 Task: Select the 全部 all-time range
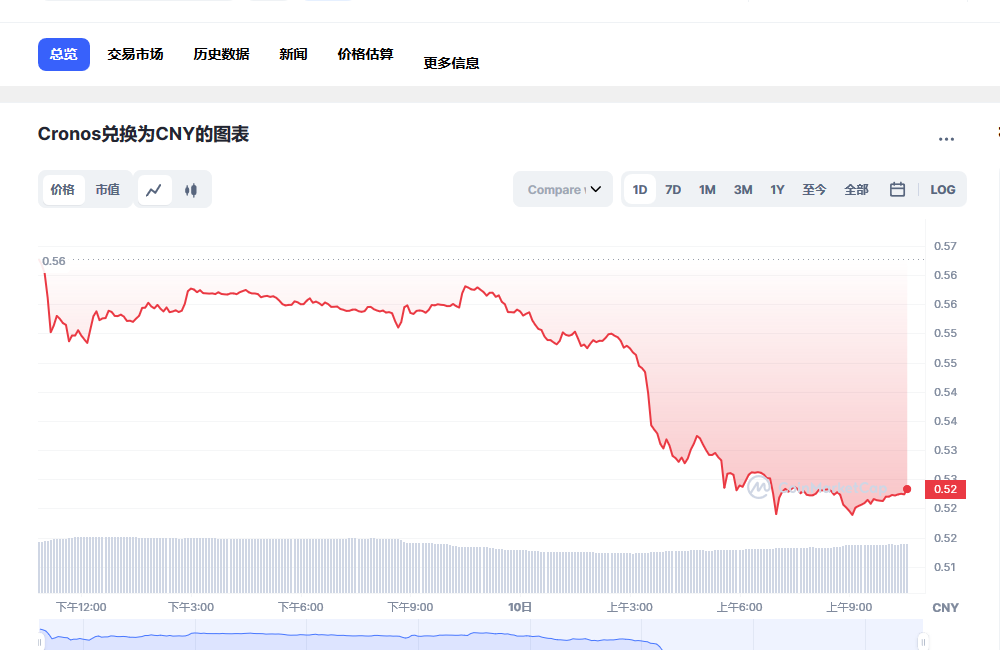[857, 189]
